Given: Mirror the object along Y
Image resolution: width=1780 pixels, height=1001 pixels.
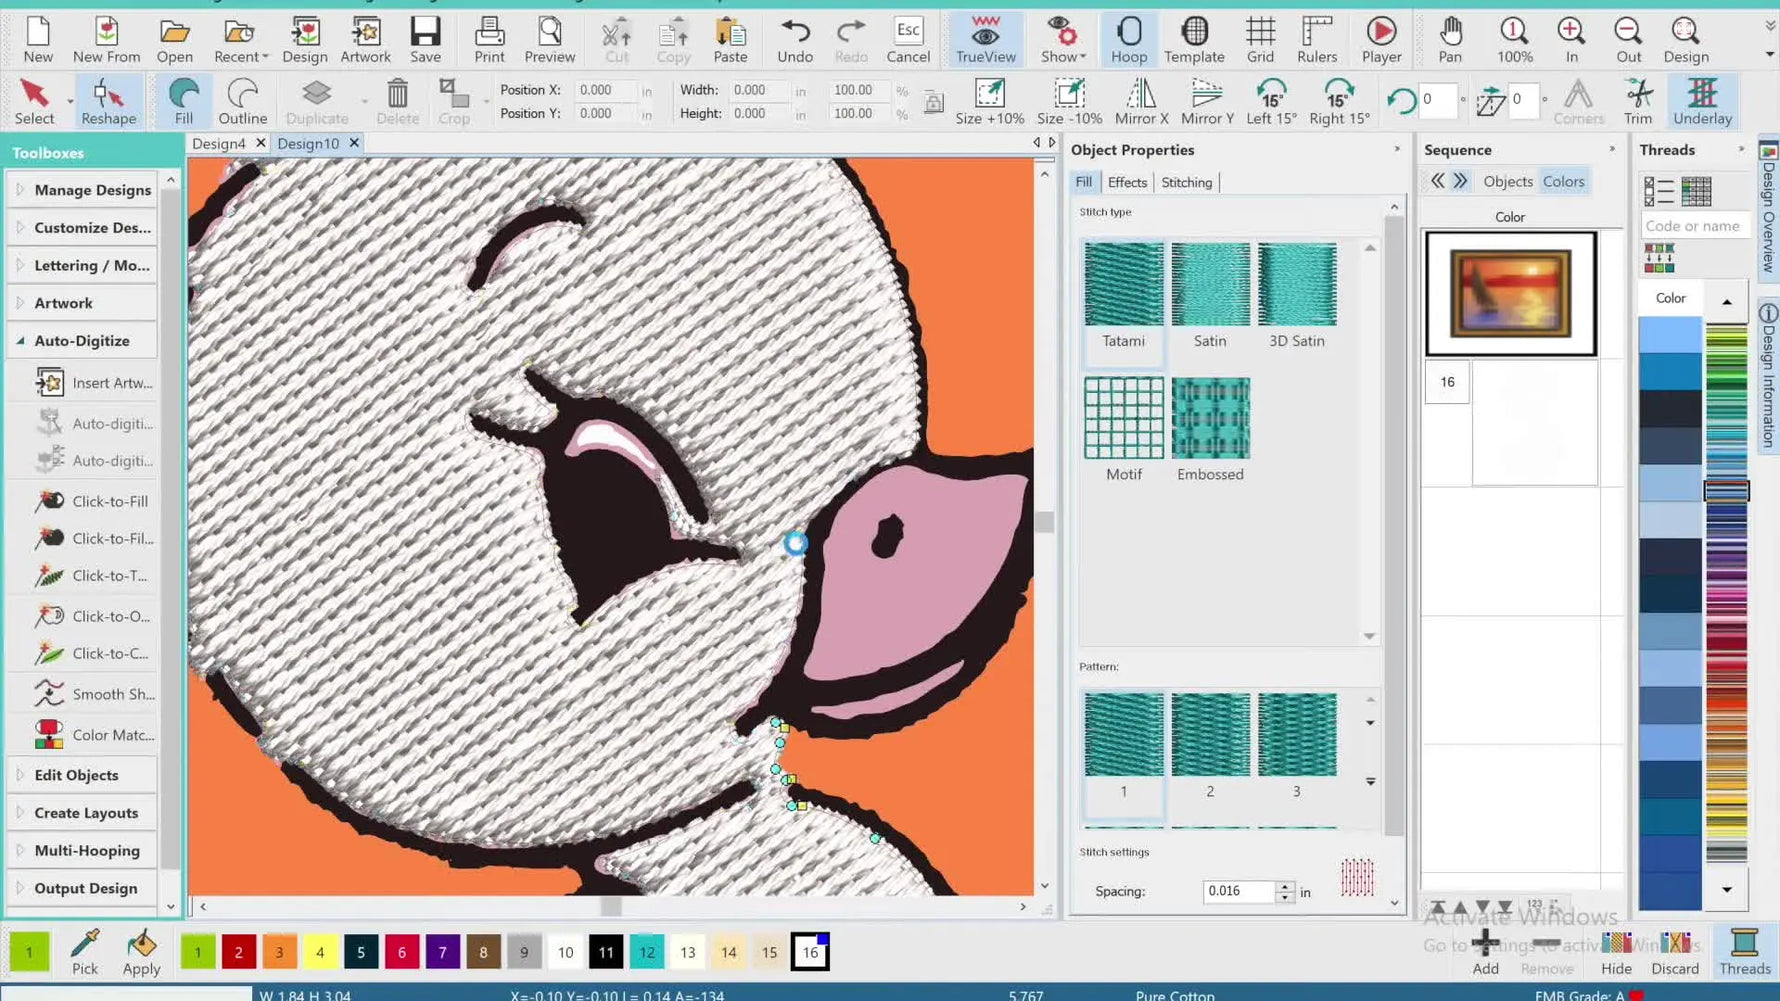Looking at the screenshot, I should click(x=1207, y=102).
